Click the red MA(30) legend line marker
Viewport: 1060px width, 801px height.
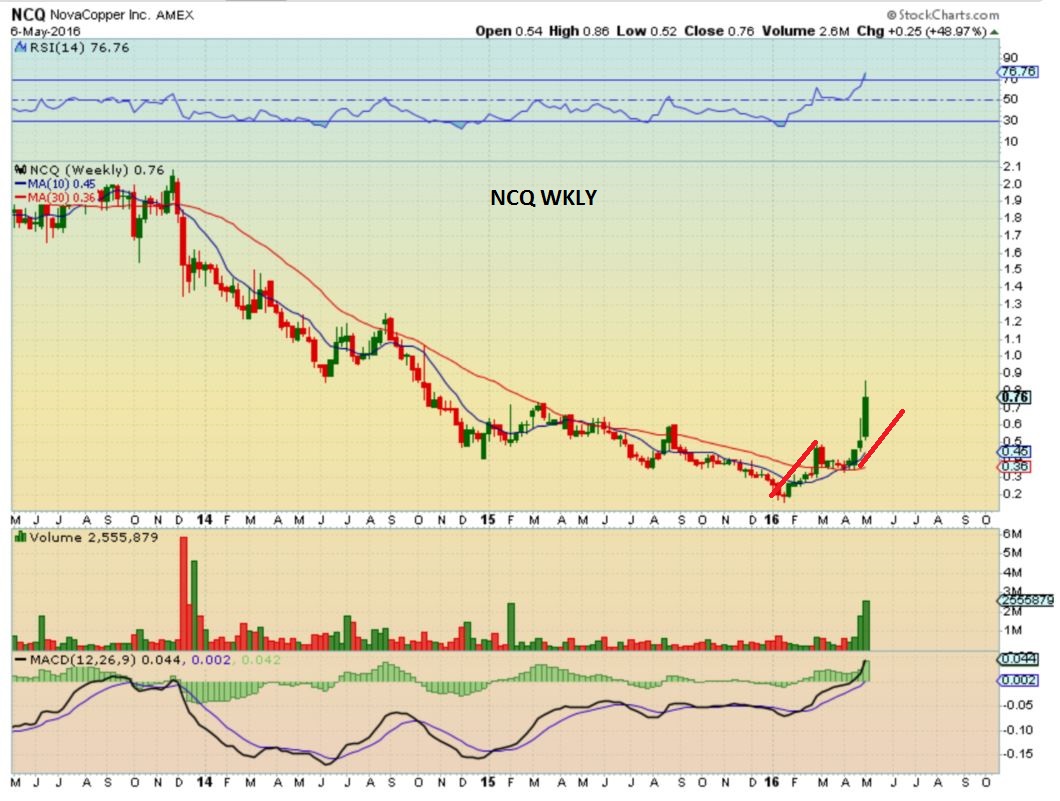coord(20,197)
